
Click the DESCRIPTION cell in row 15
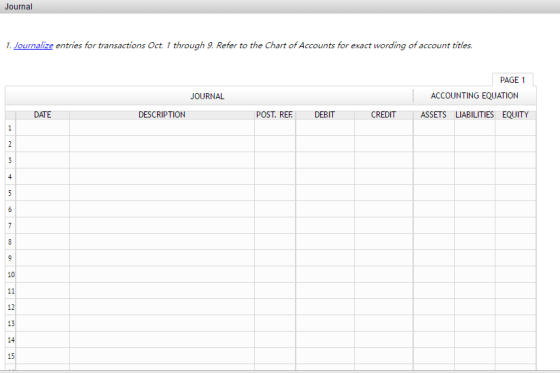tap(162, 356)
